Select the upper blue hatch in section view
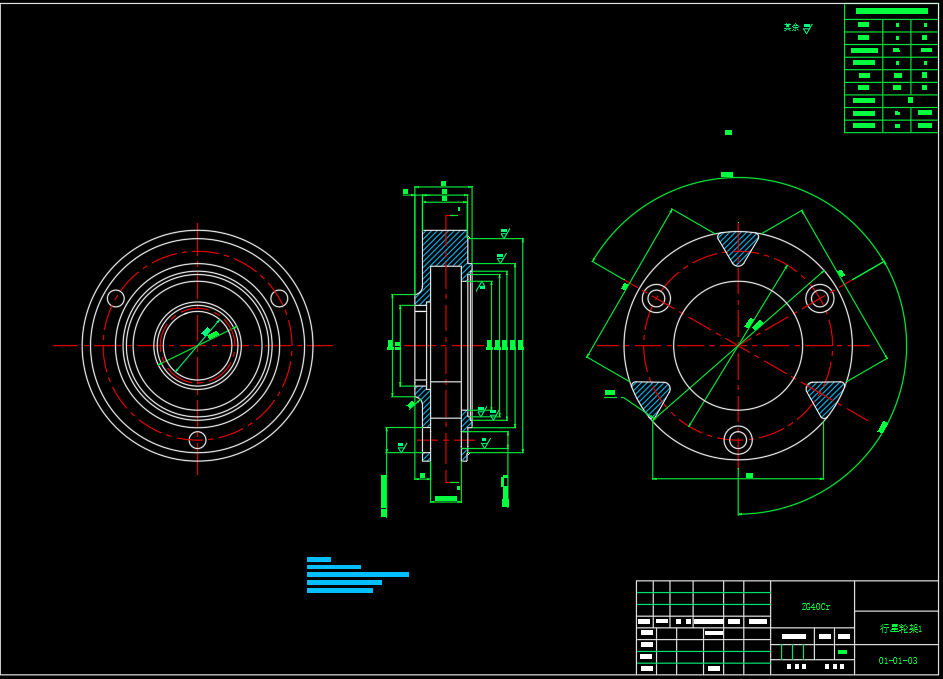This screenshot has height=679, width=943. coord(444,247)
